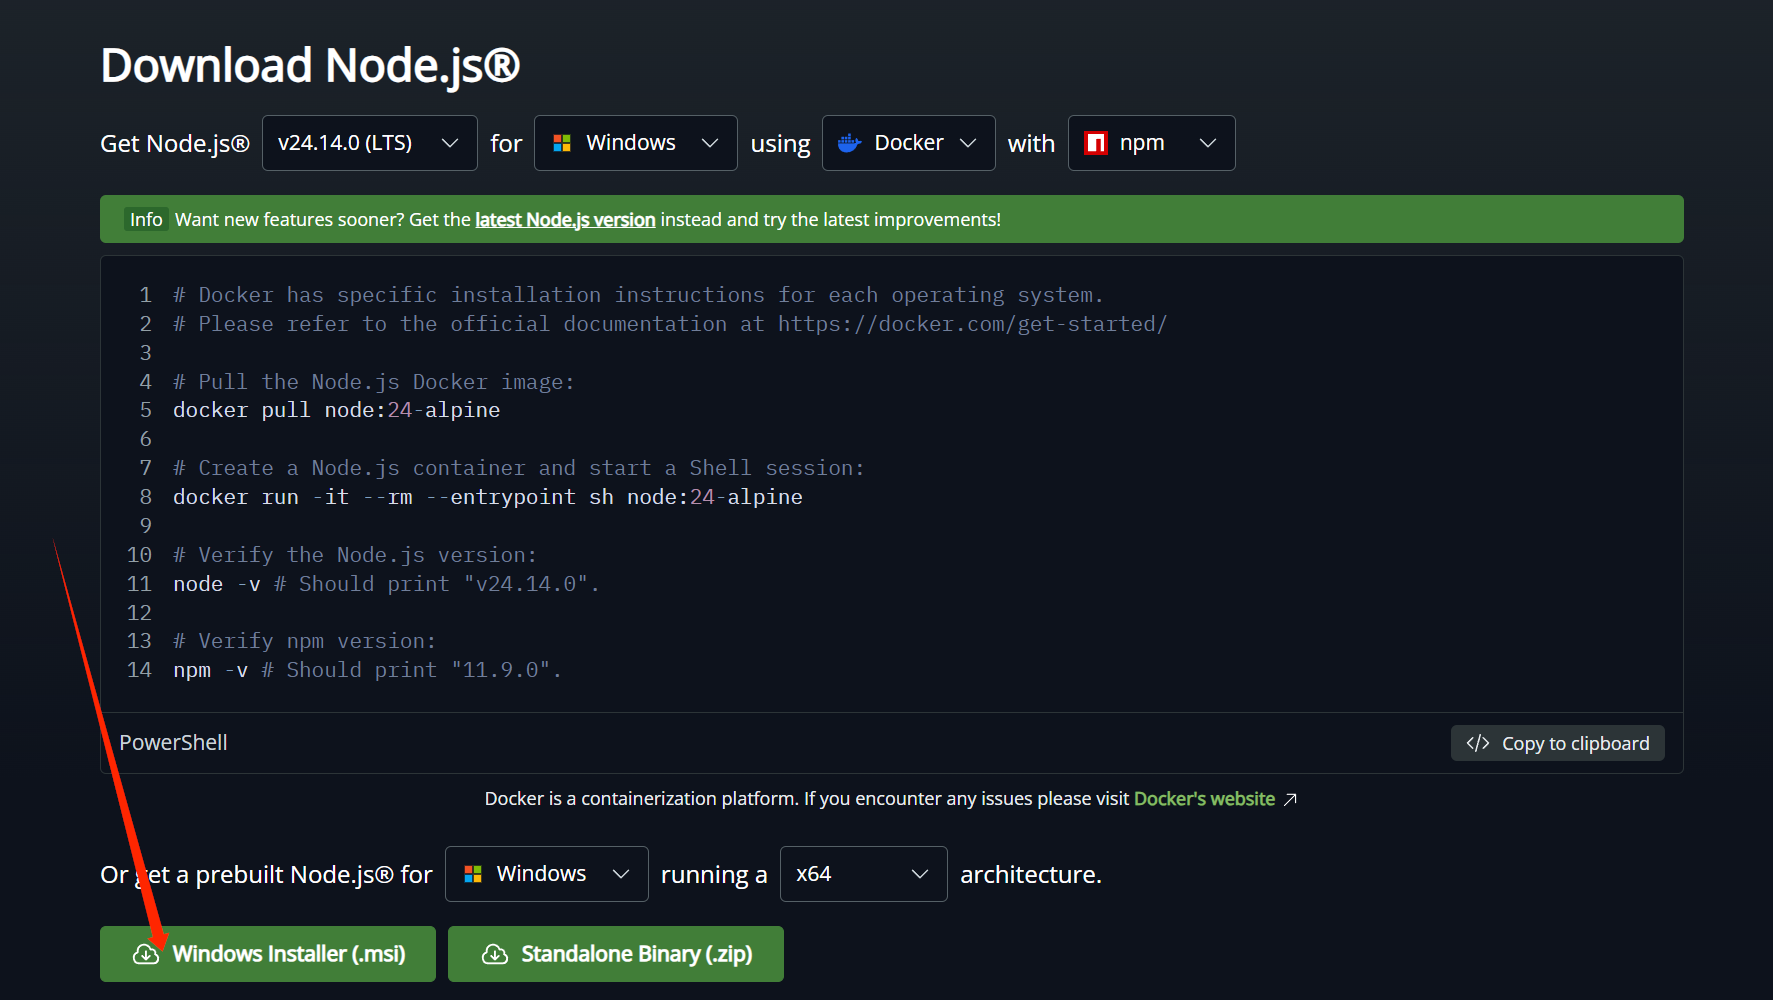
Task: Click the docker pull node:24-alpine code line
Action: pos(336,410)
